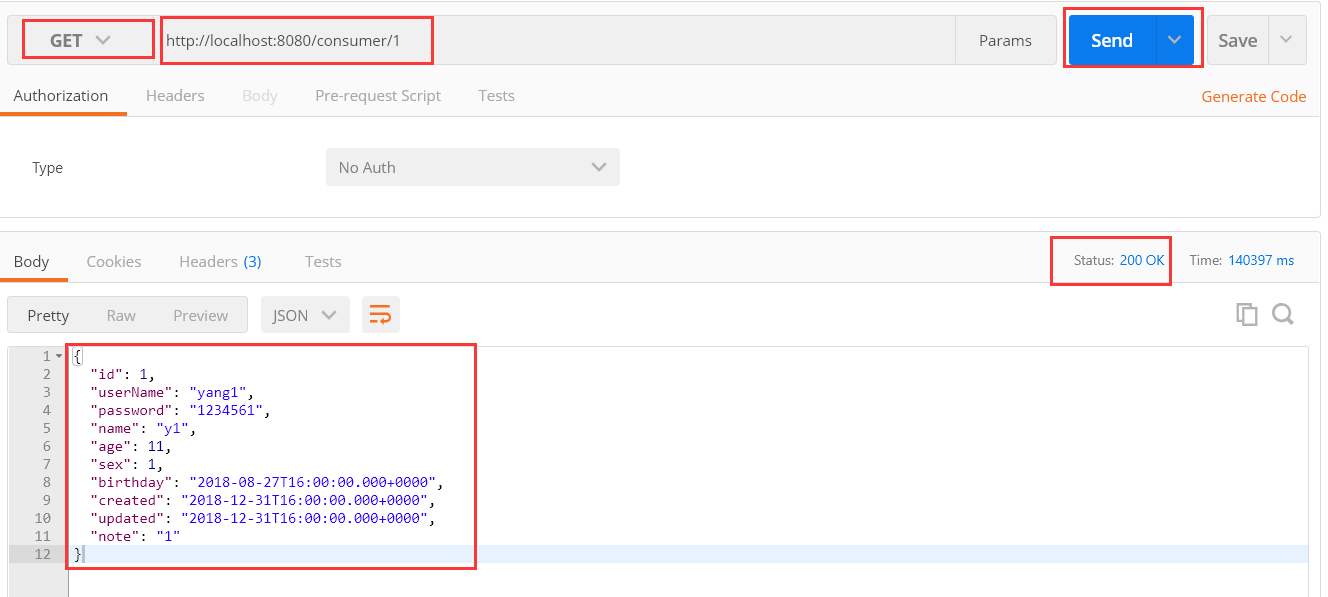This screenshot has height=597, width=1328.
Task: Select the response Body tab
Action: pyautogui.click(x=31, y=261)
